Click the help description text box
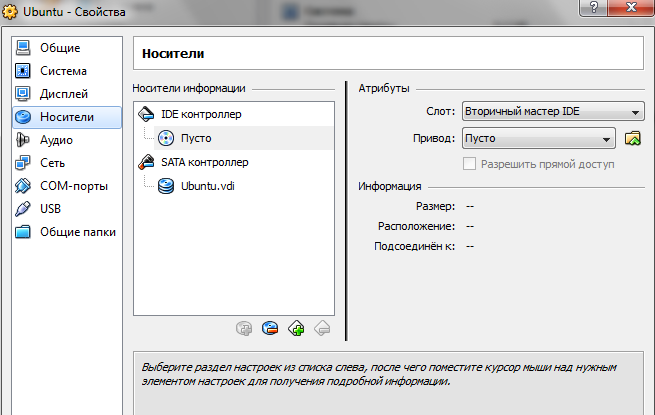Image resolution: width=655 pixels, height=415 pixels. click(388, 383)
